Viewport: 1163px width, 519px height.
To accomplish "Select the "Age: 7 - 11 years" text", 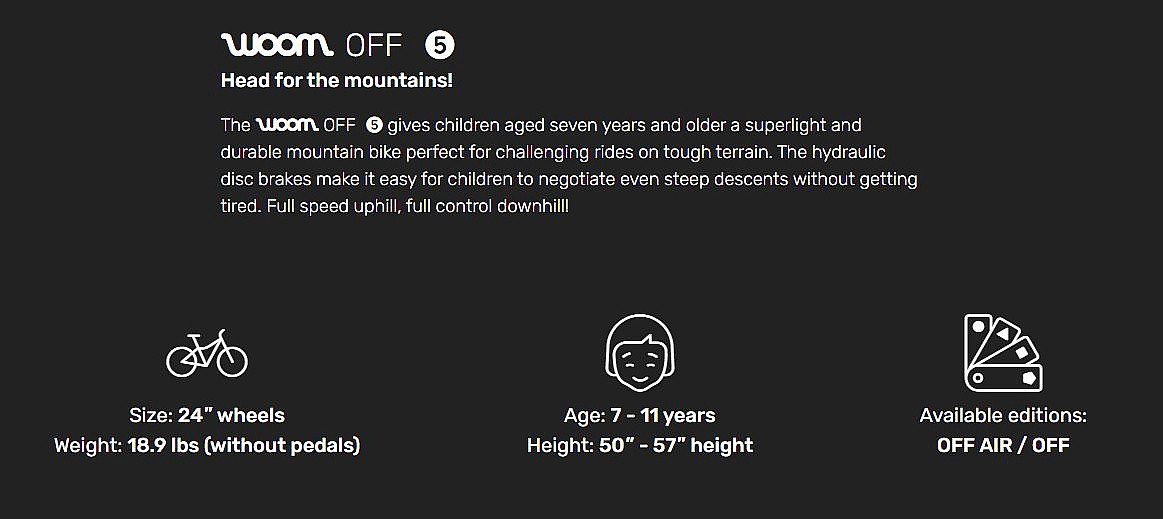I will pos(640,415).
